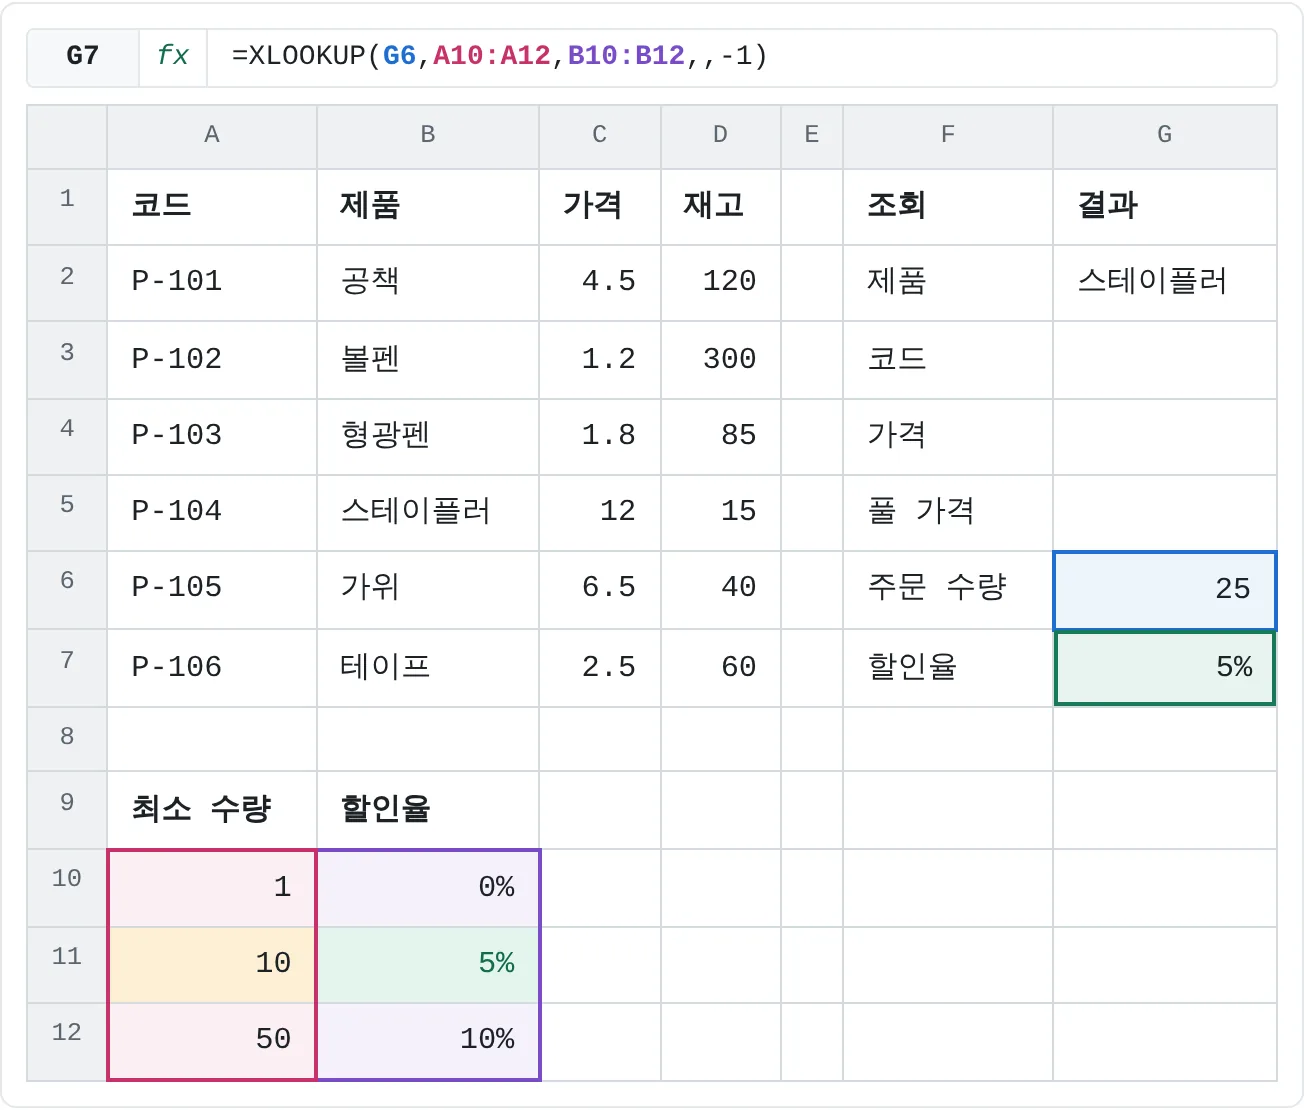Select column B header
This screenshot has width=1304, height=1110.
click(428, 136)
